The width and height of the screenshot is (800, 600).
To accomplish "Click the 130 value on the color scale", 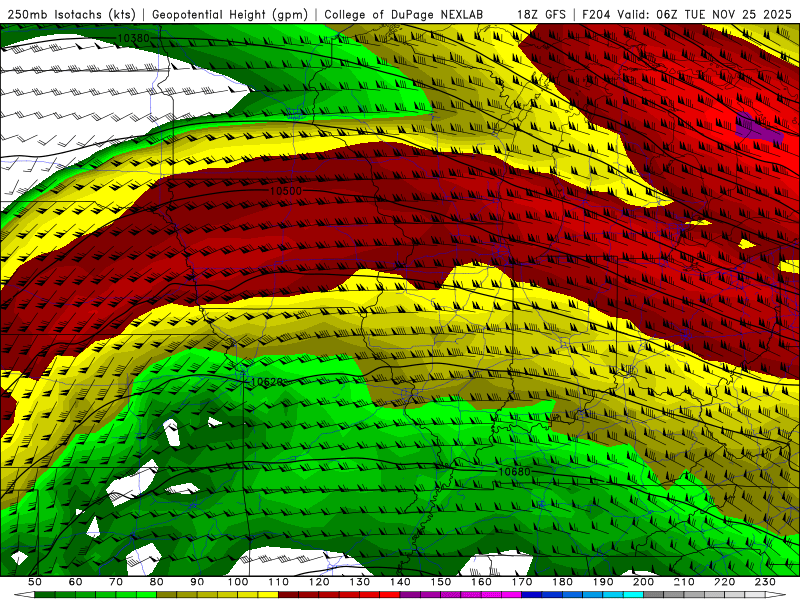I will [x=360, y=582].
